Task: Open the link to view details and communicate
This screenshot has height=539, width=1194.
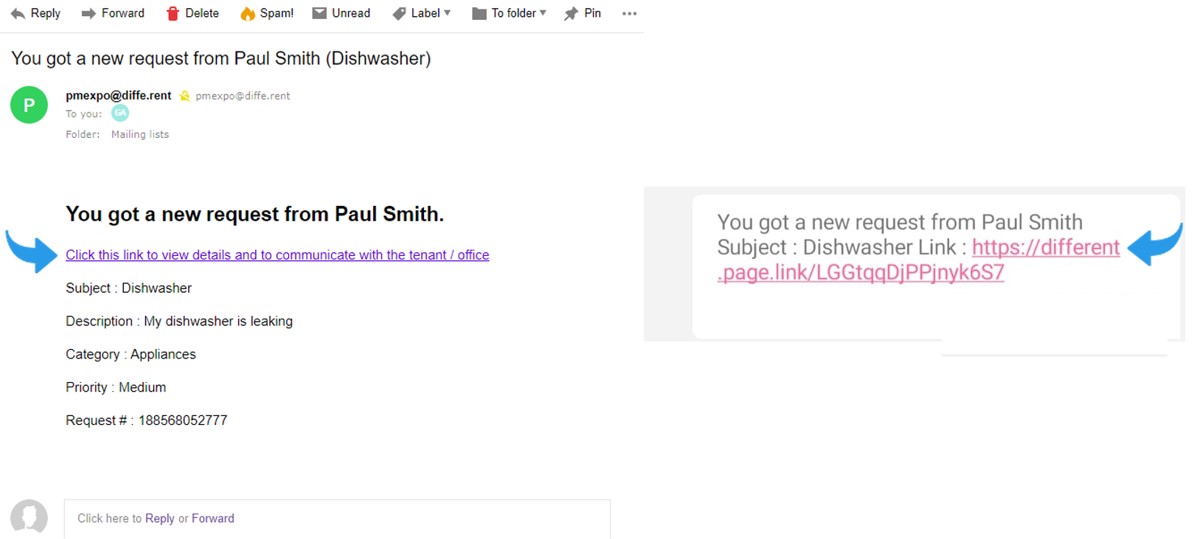Action: click(x=277, y=255)
